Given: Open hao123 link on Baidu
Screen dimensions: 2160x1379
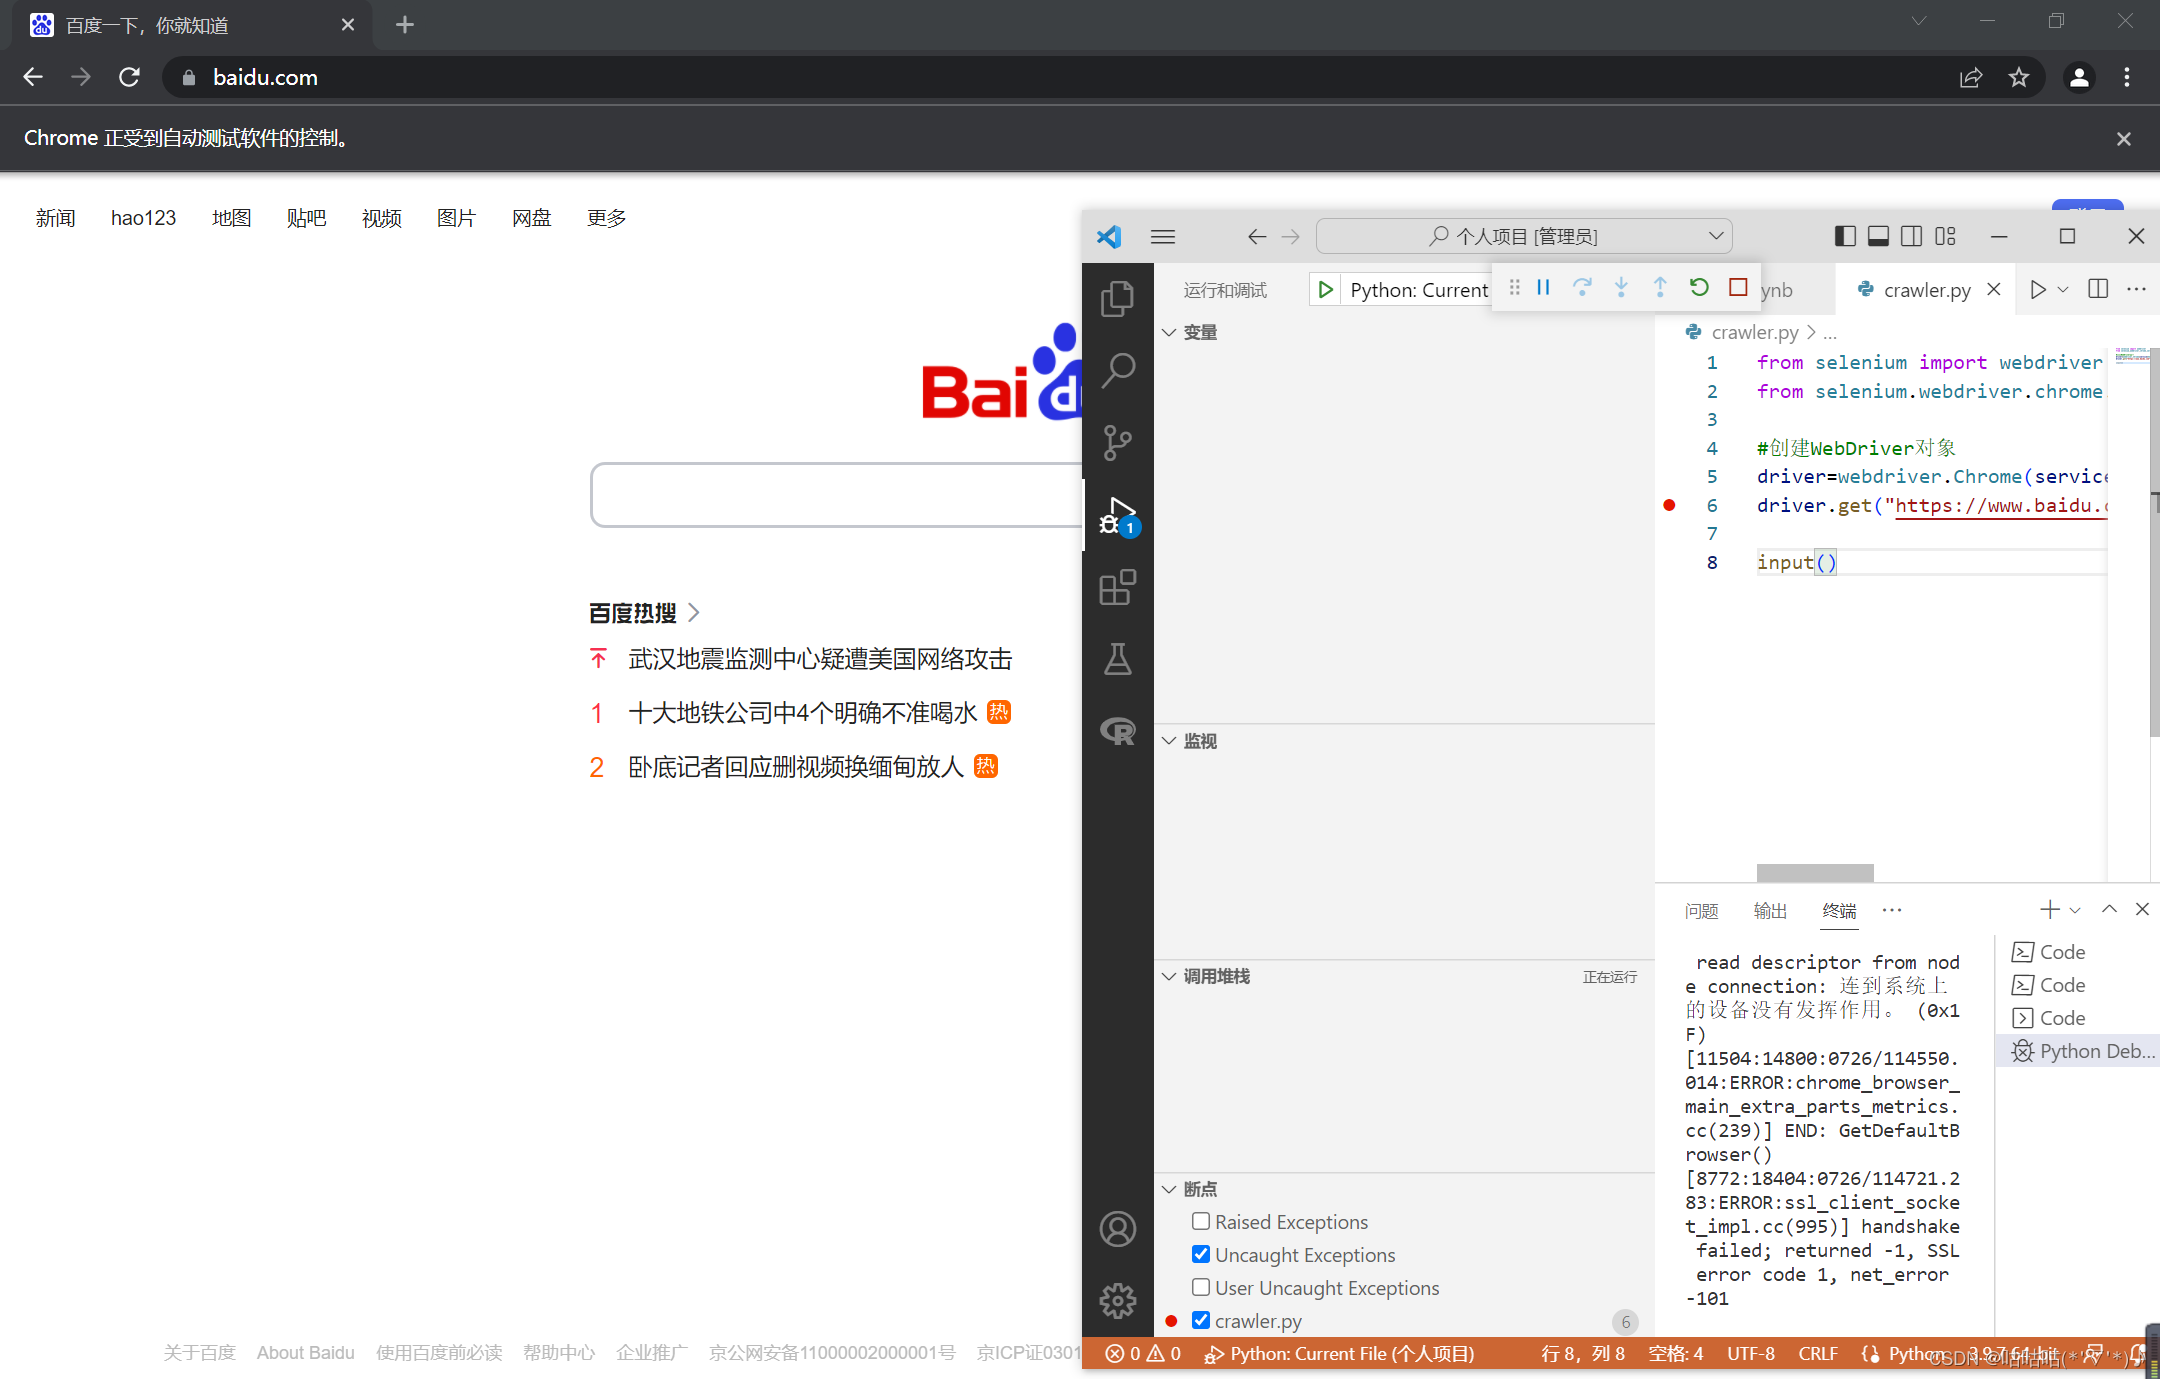Looking at the screenshot, I should 143,217.
